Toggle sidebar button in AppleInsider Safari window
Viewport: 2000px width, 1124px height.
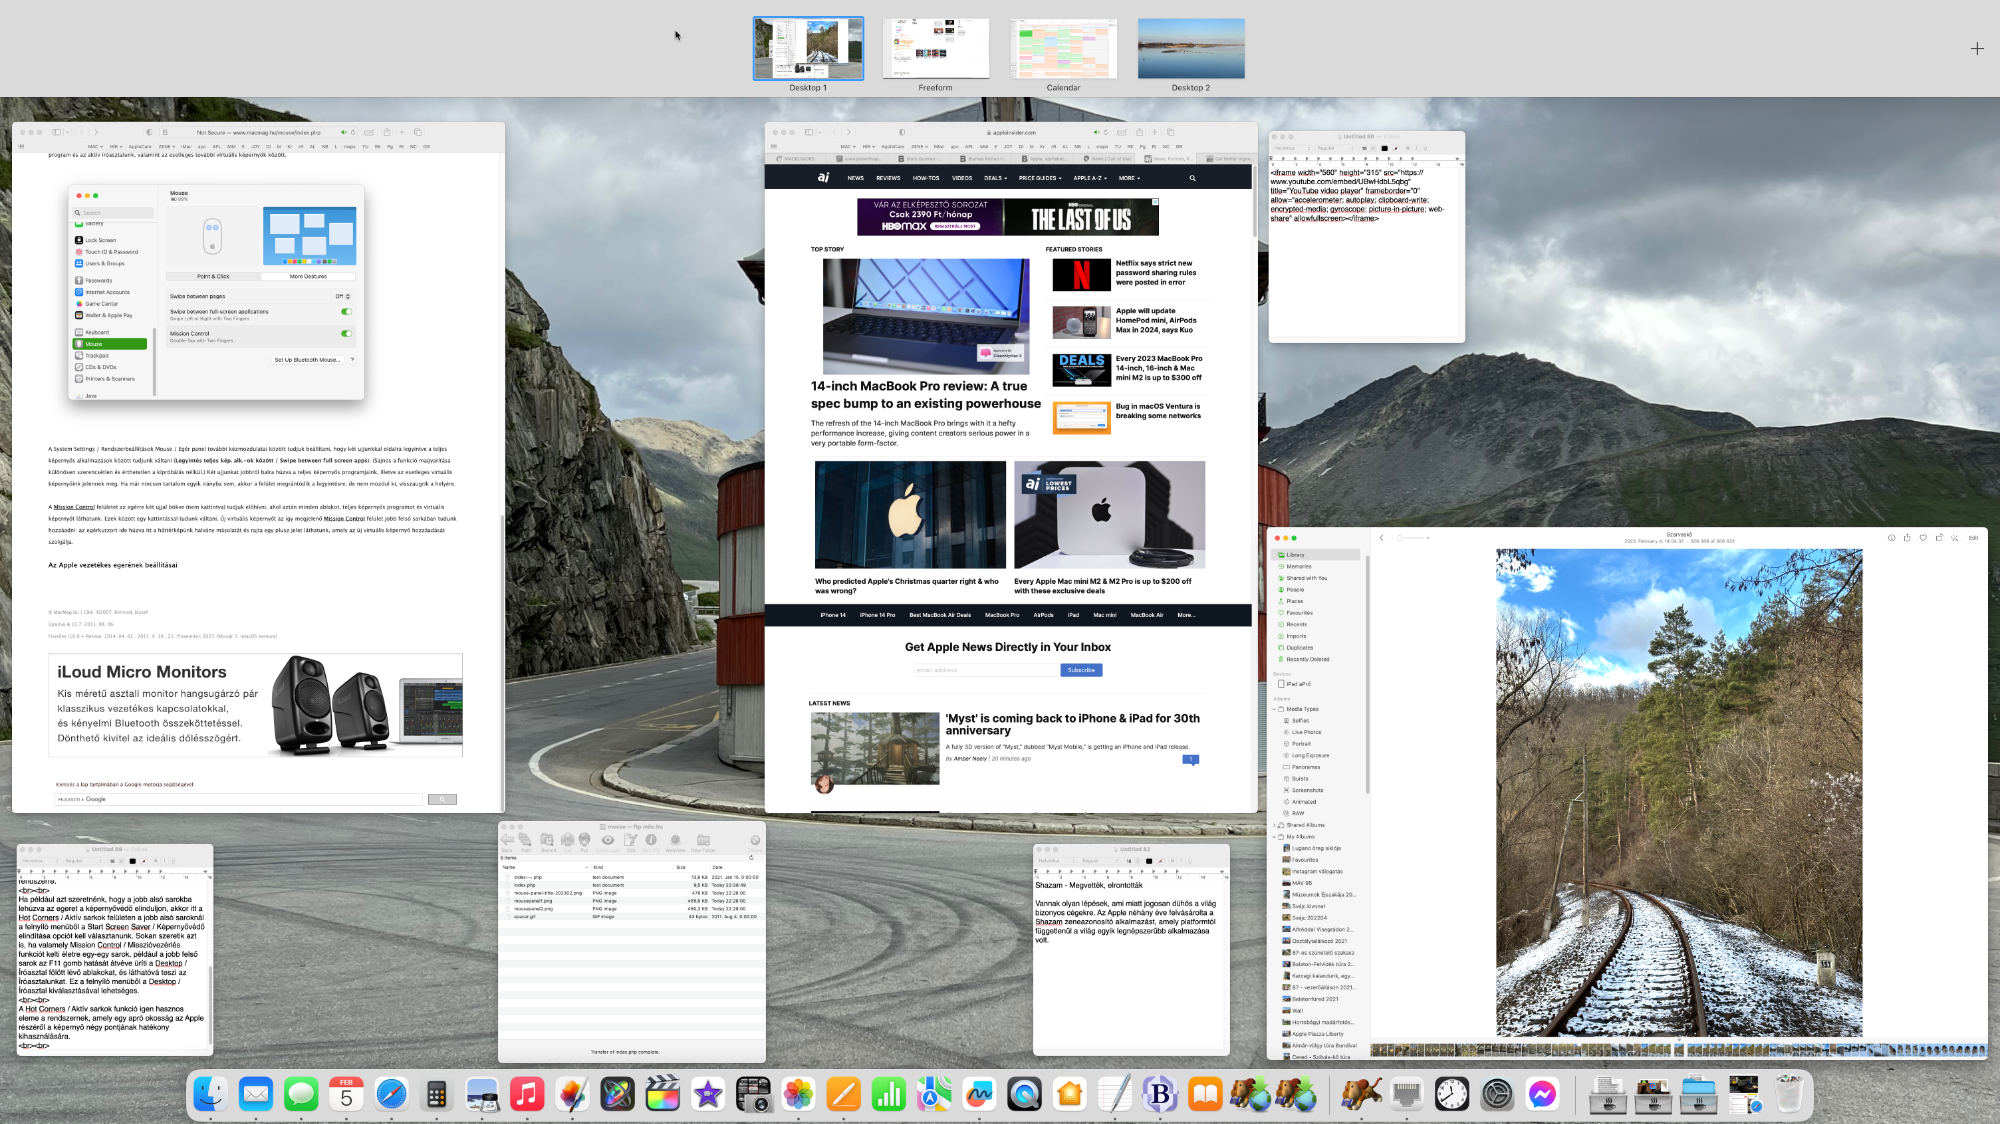pos(809,132)
